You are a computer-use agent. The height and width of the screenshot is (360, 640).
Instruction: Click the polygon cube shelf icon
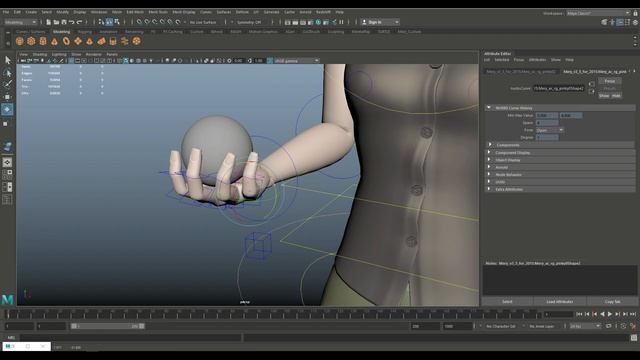(31, 41)
